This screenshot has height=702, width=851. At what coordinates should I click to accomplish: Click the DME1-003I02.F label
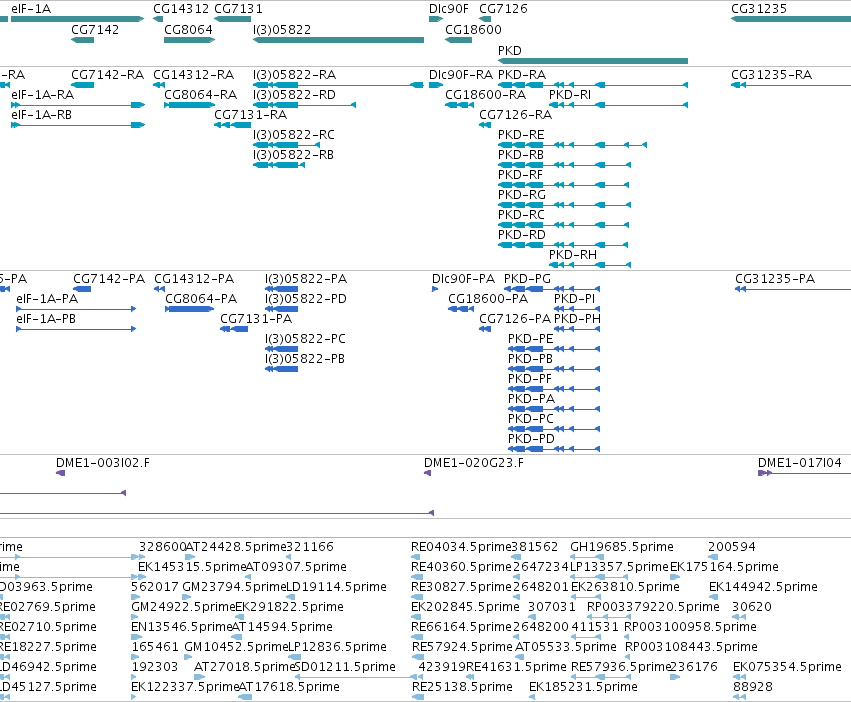[103, 463]
